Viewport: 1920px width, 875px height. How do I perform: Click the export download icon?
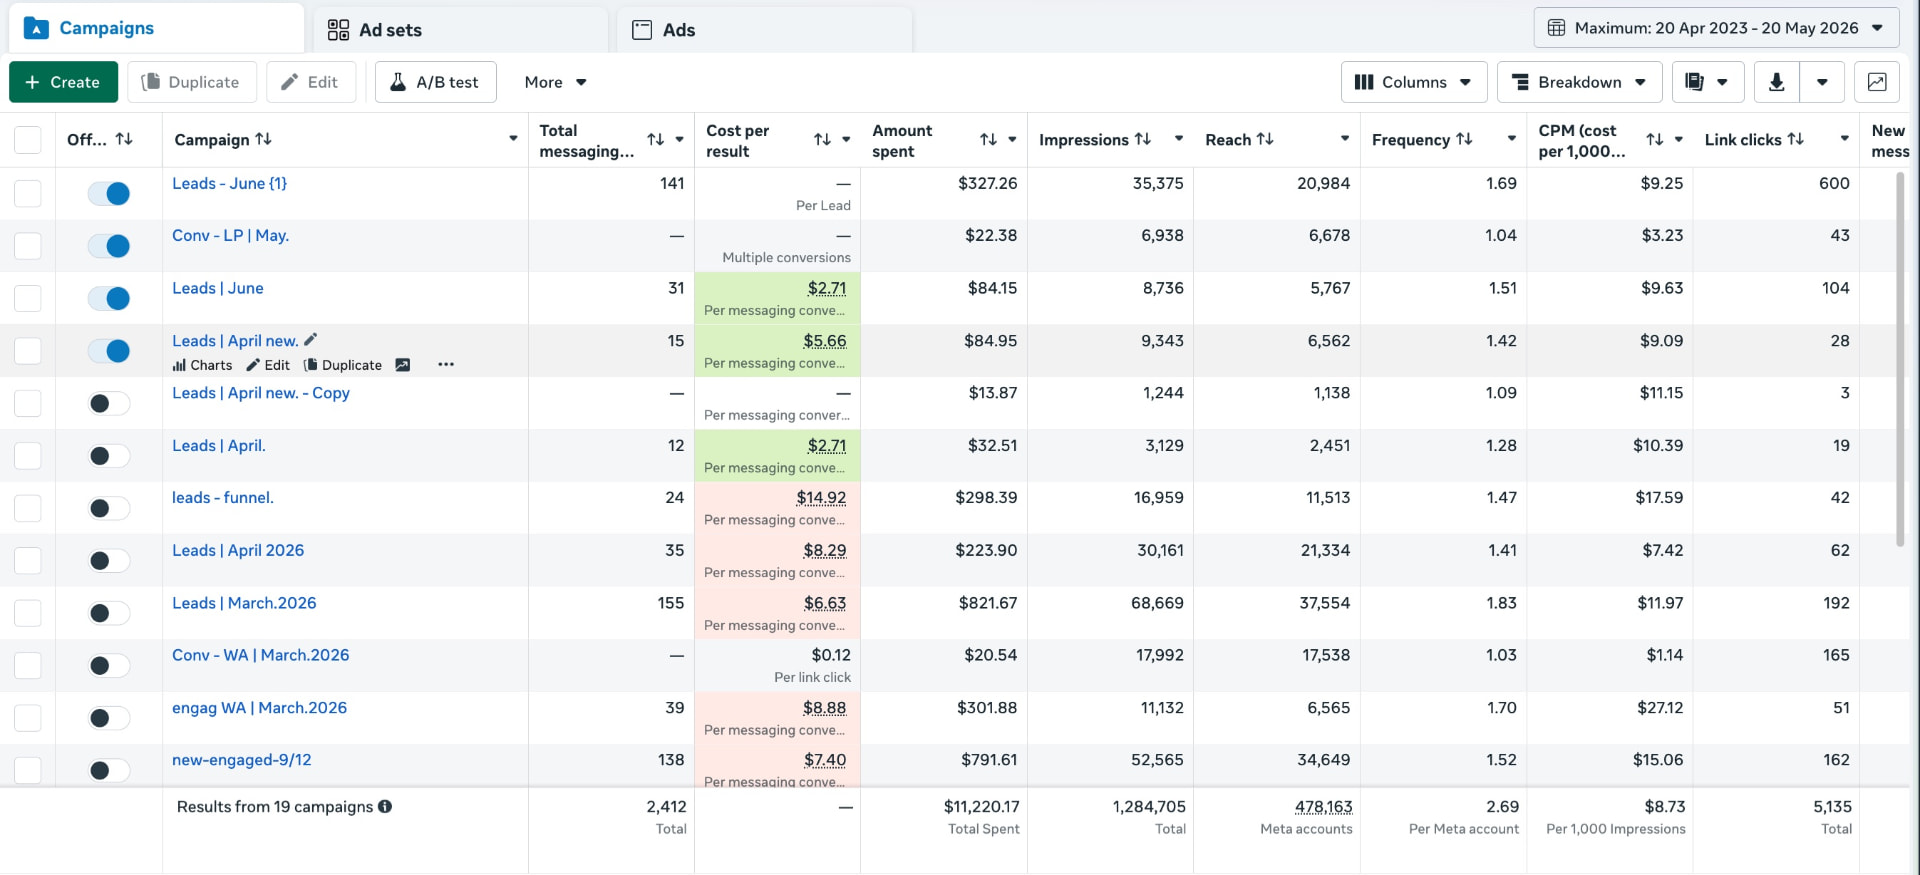click(x=1776, y=82)
